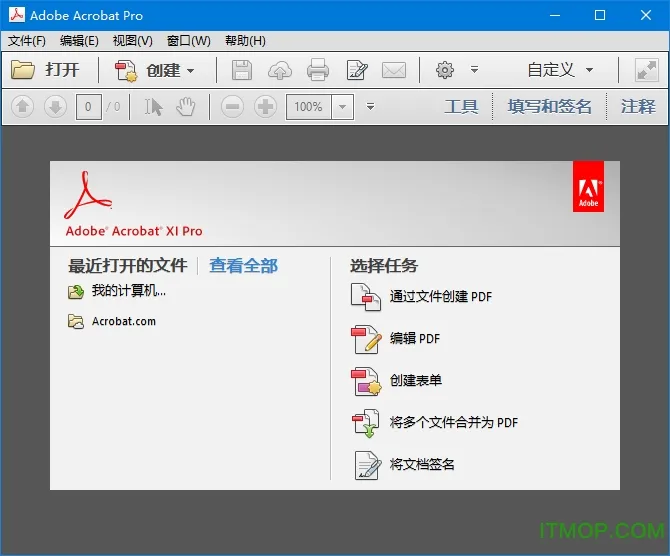Screen dimensions: 670x556
Task: Click the Open folder icon in toolbar
Action: (23, 70)
